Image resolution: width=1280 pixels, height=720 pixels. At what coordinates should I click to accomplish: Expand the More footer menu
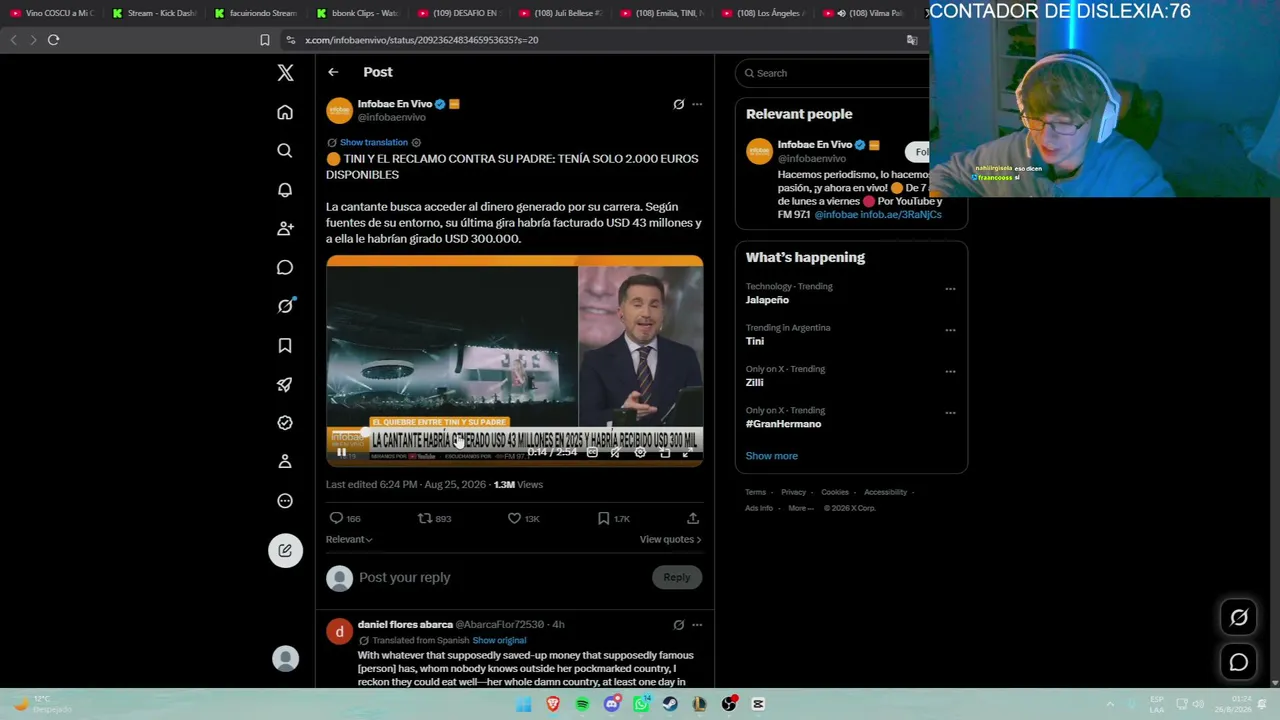800,508
